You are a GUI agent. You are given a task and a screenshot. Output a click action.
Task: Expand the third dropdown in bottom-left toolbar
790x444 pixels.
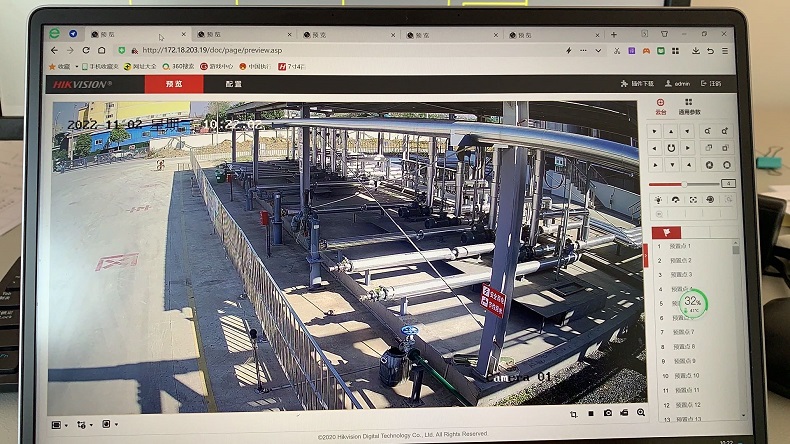[x=109, y=424]
